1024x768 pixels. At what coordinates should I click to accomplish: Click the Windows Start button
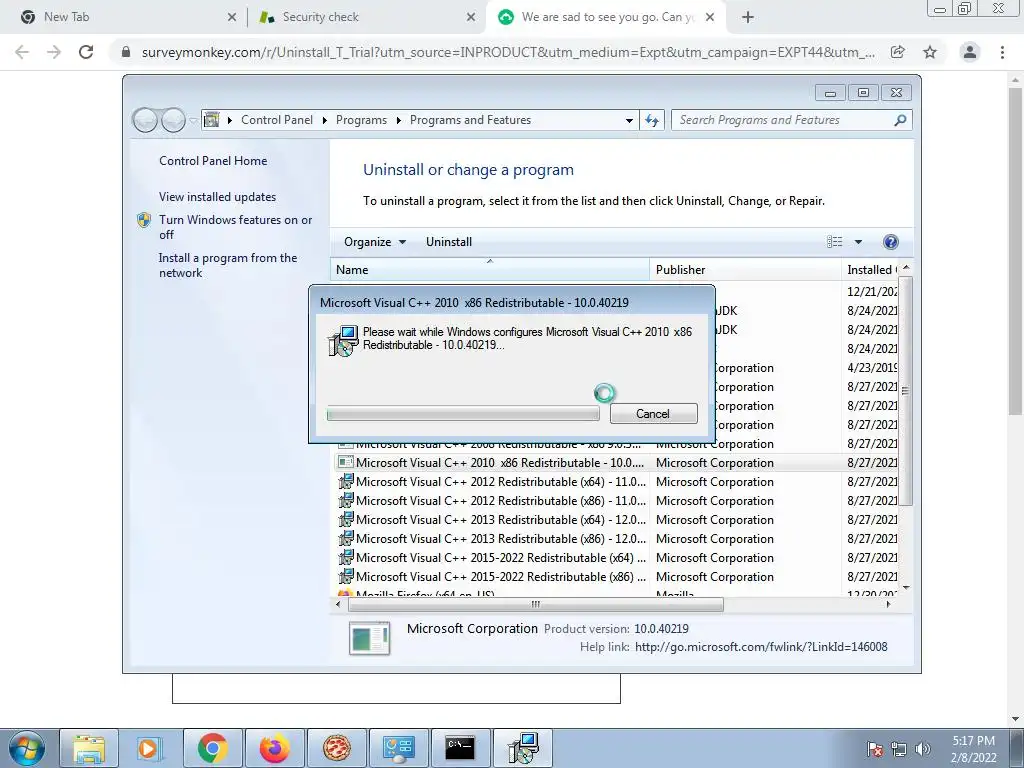coord(27,748)
